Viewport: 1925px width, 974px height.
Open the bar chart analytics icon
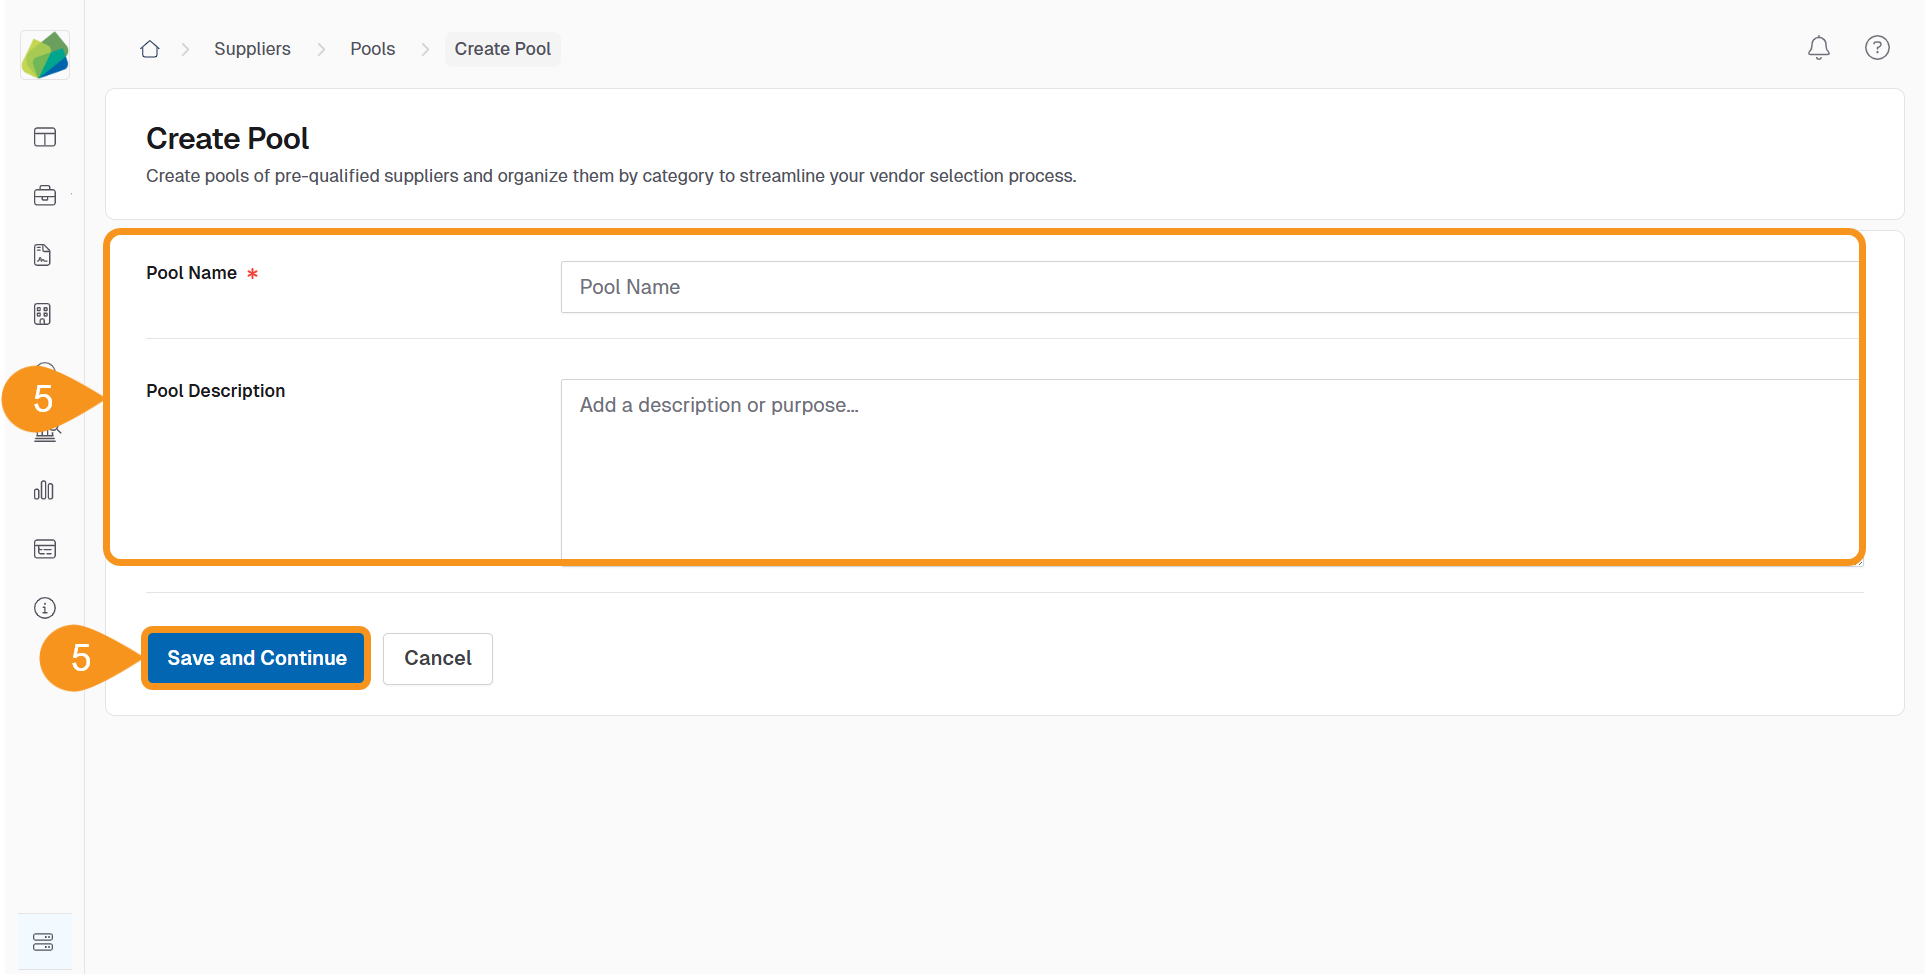(44, 490)
